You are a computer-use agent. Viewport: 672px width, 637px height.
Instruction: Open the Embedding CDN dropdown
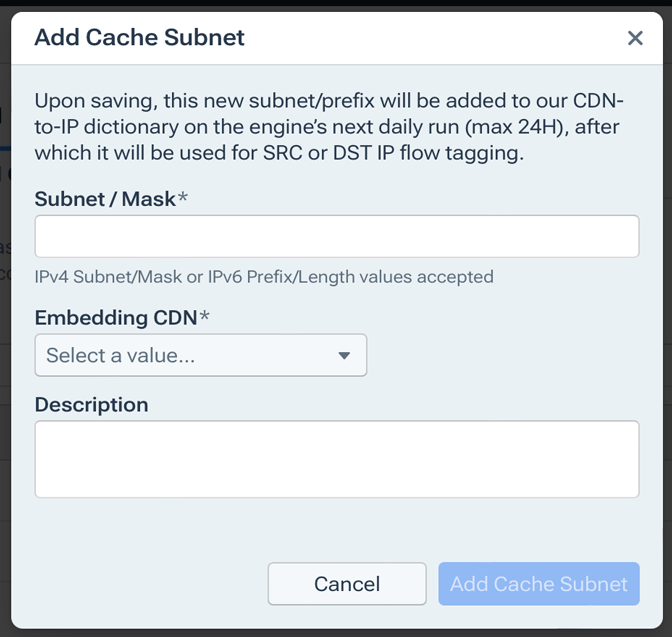point(200,355)
